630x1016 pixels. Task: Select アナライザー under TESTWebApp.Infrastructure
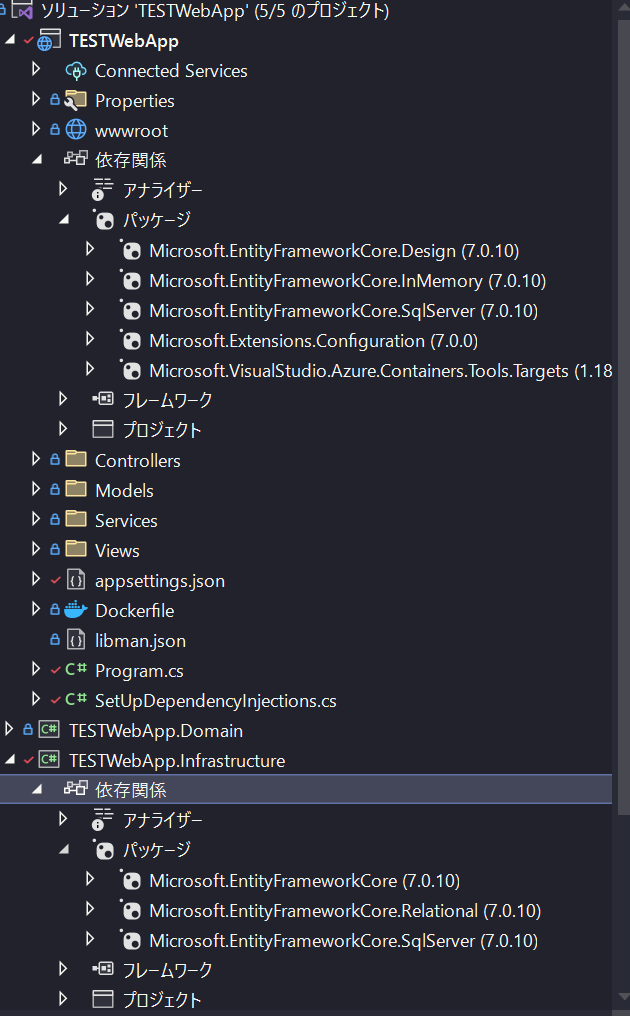[163, 820]
